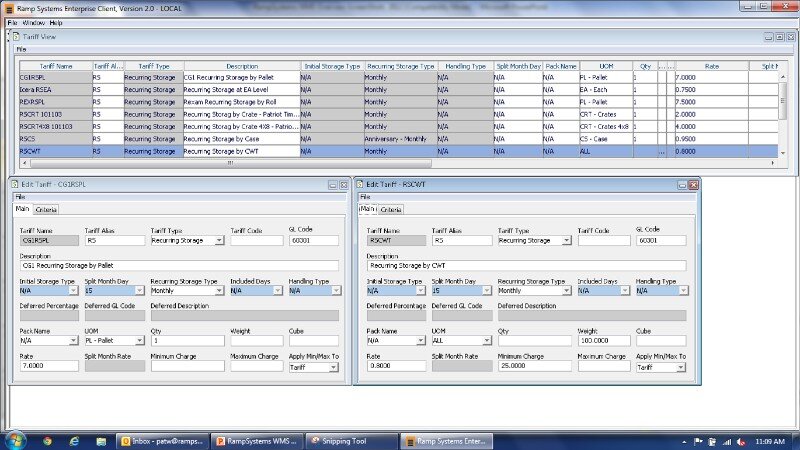This screenshot has height=450, width=800.
Task: Click the Tariff View window icon
Action: [15, 37]
